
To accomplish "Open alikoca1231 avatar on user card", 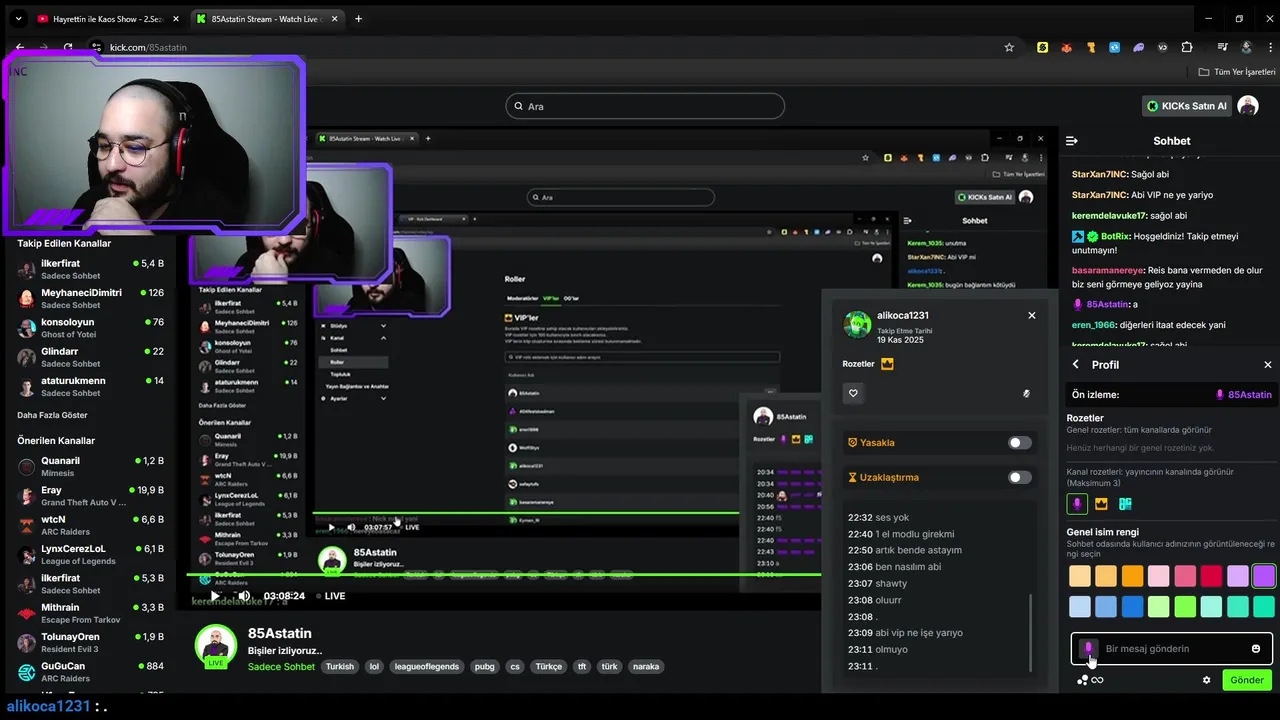I will pos(857,325).
